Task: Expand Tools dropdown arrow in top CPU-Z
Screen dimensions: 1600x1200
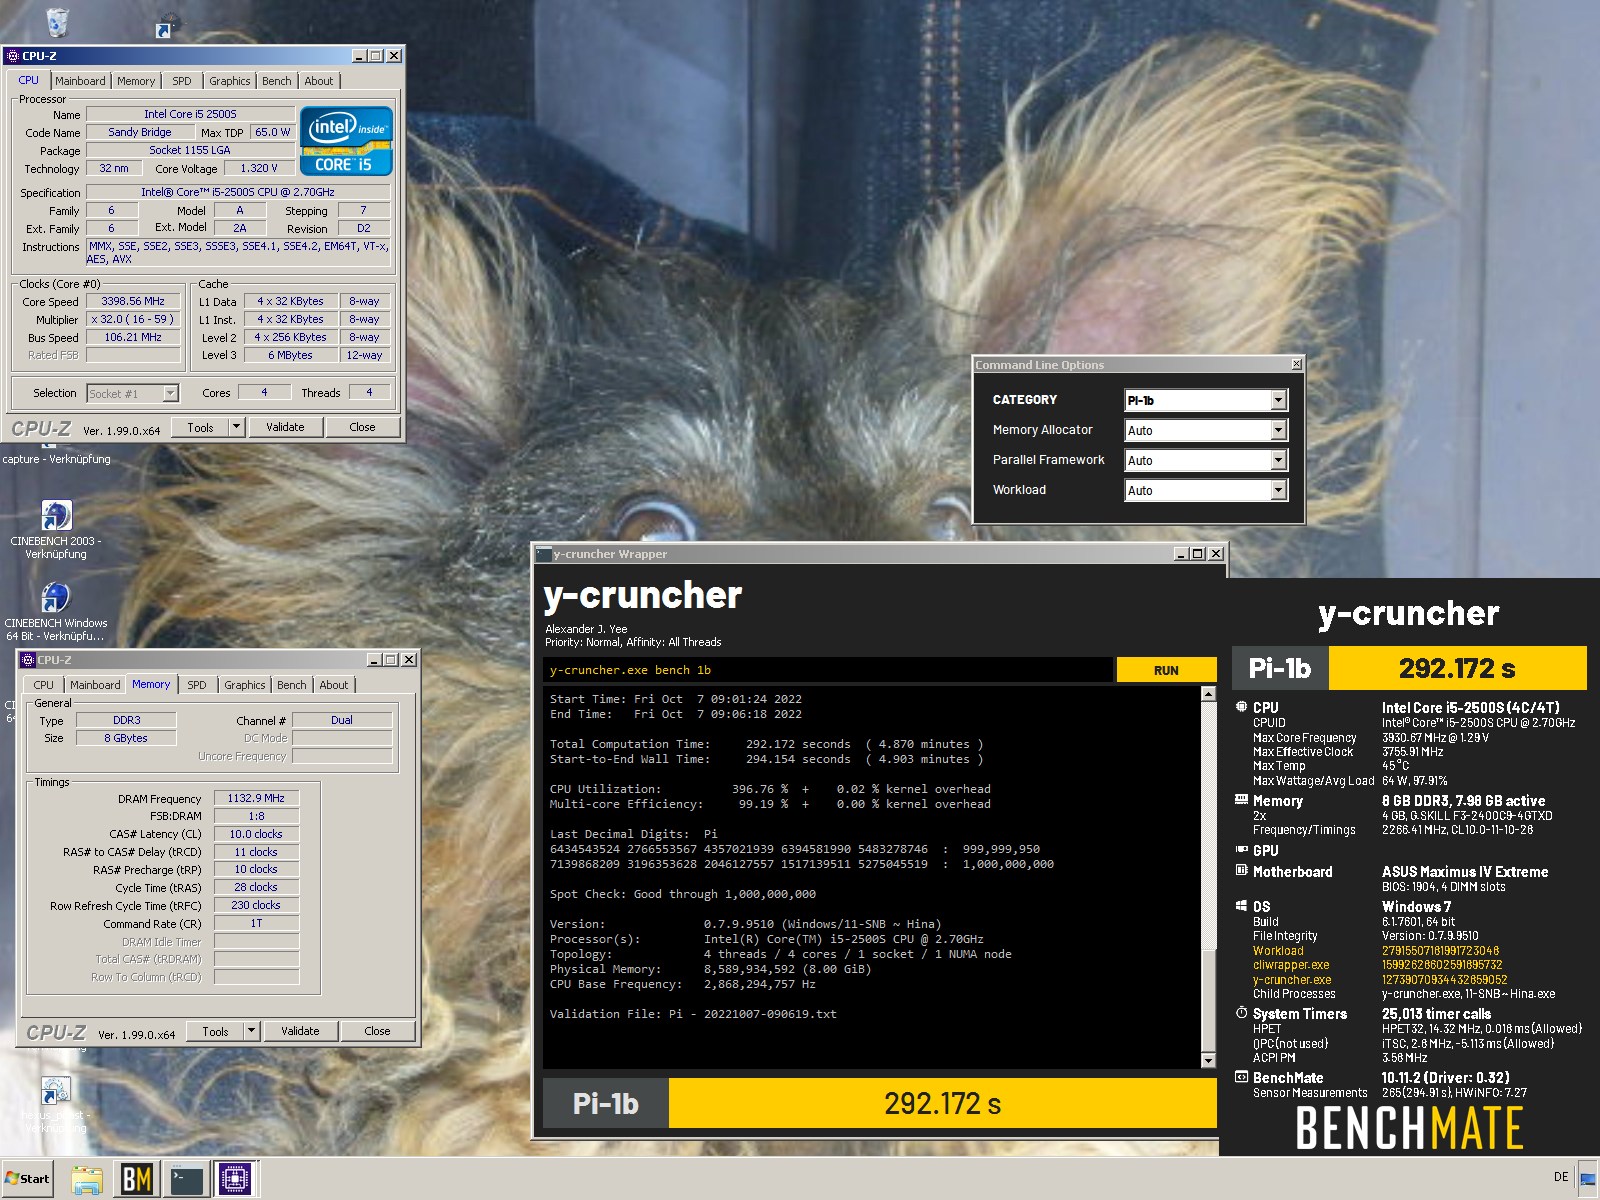Action: click(x=237, y=427)
